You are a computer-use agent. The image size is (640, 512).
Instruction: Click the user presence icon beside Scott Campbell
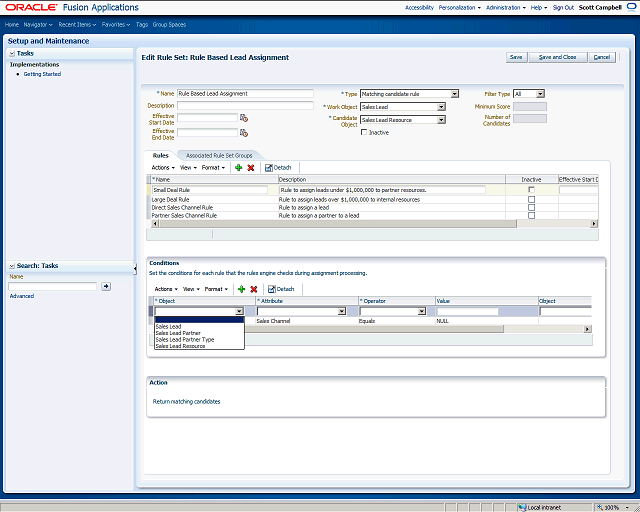coord(631,7)
